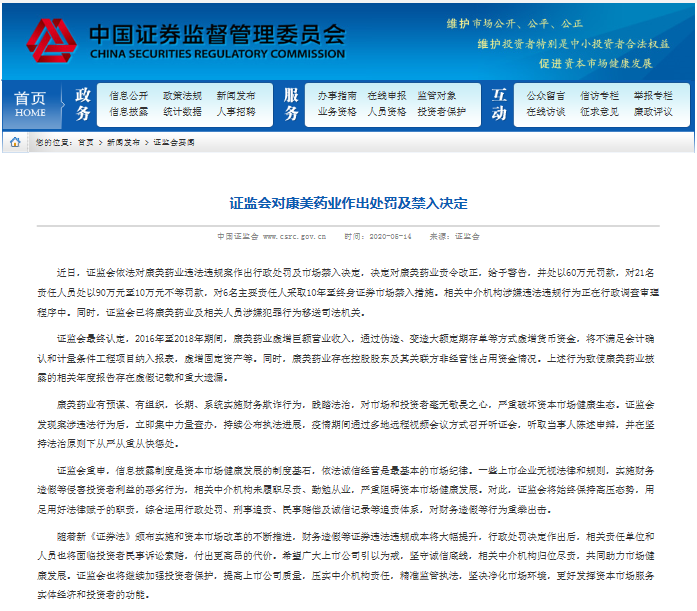Open 新闻发布 in the top navigation
697x611 pixels.
[x=236, y=96]
